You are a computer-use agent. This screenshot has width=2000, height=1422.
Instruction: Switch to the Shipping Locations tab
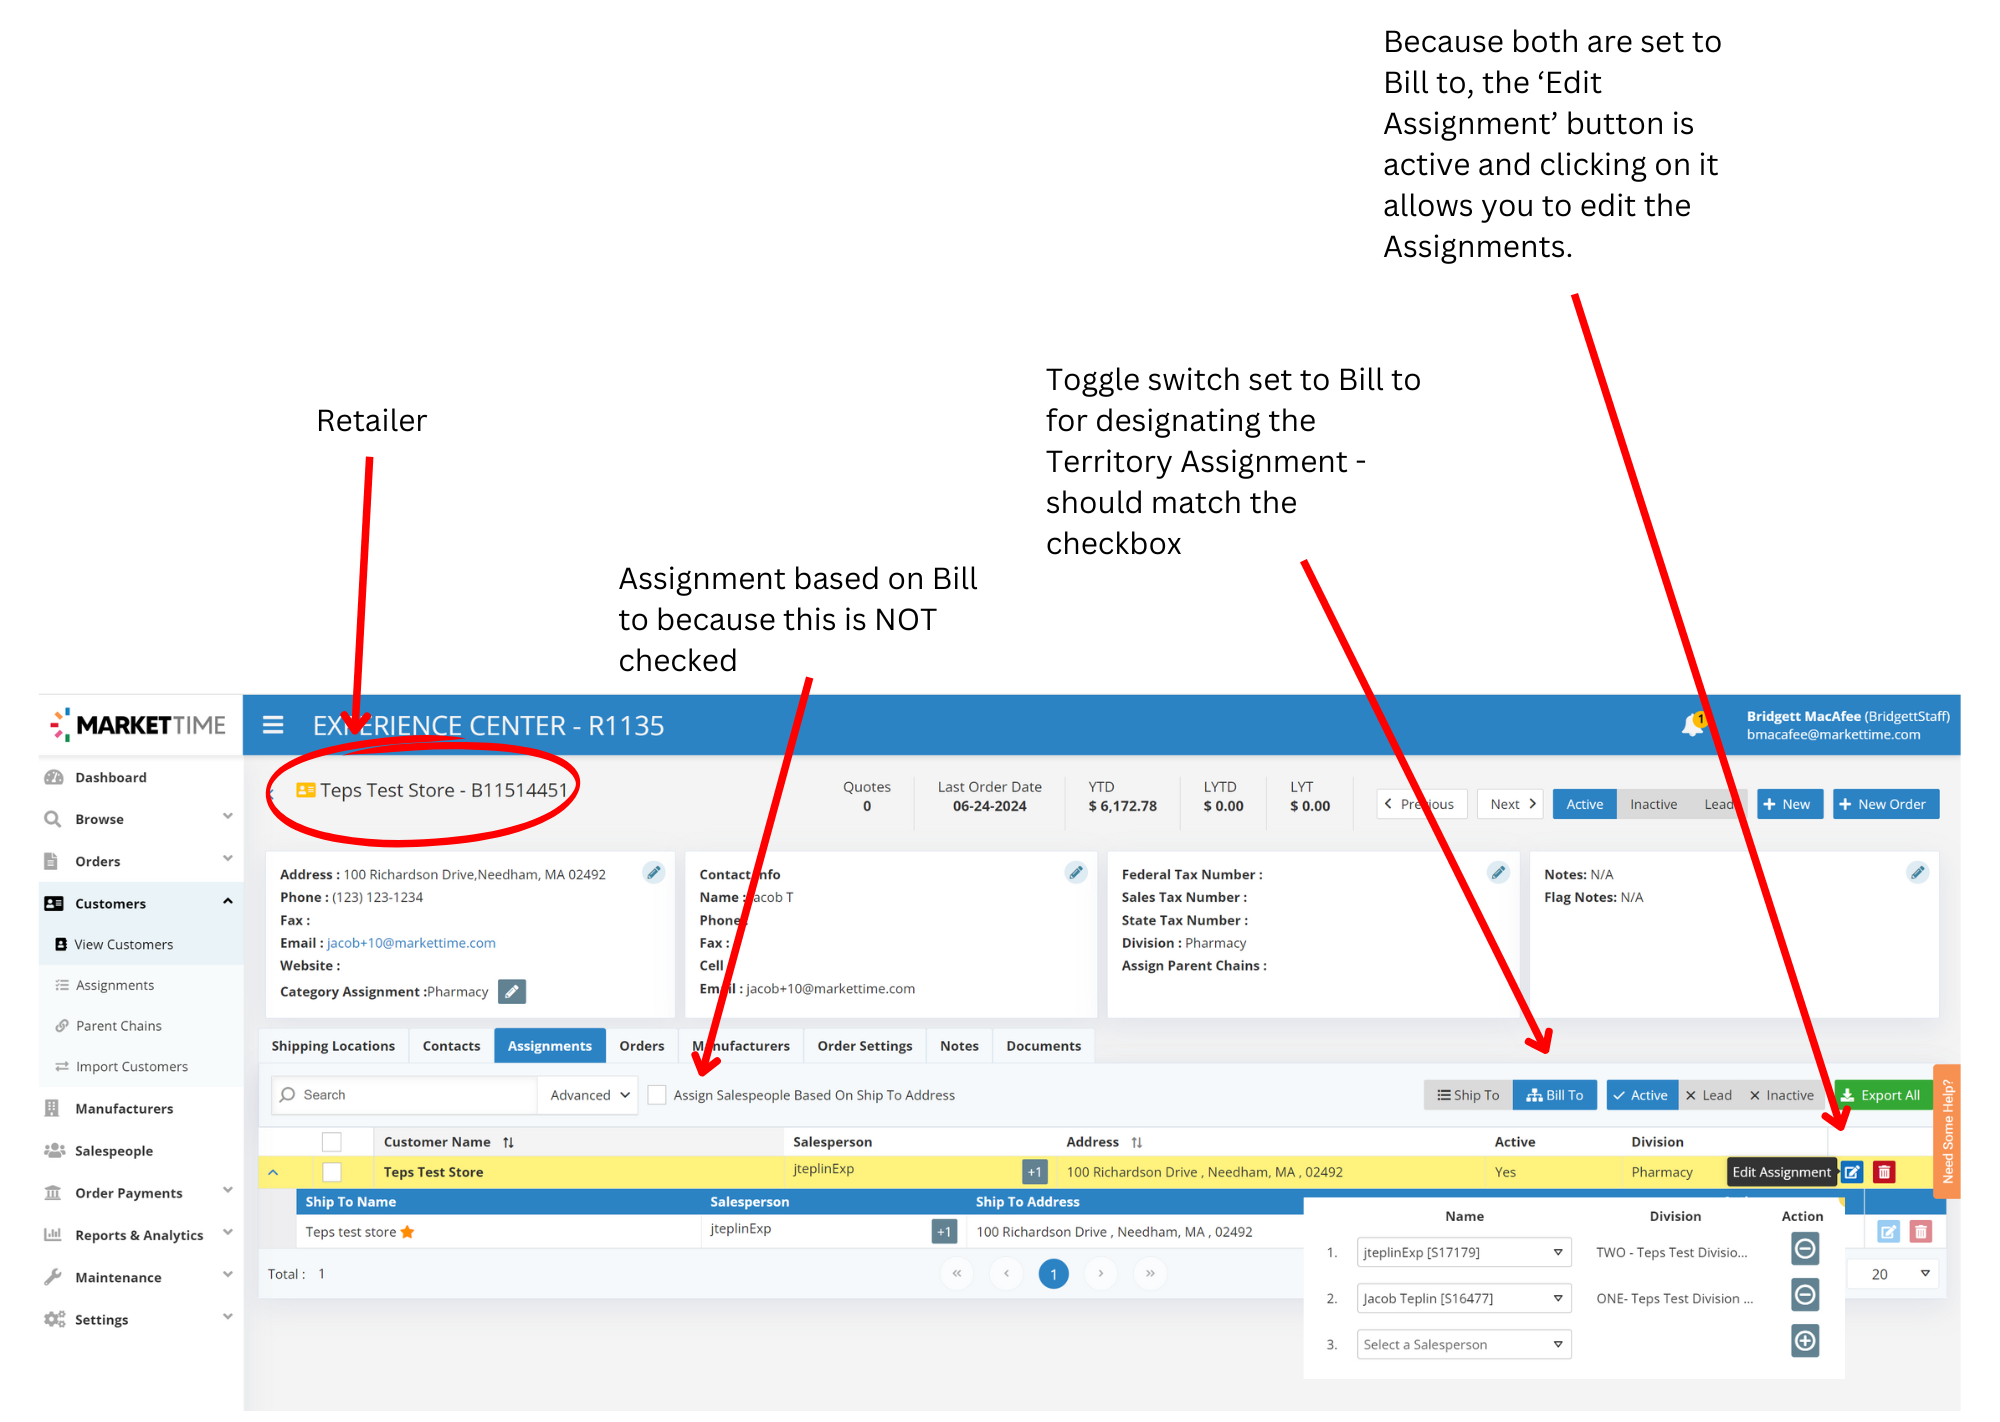tap(333, 1046)
